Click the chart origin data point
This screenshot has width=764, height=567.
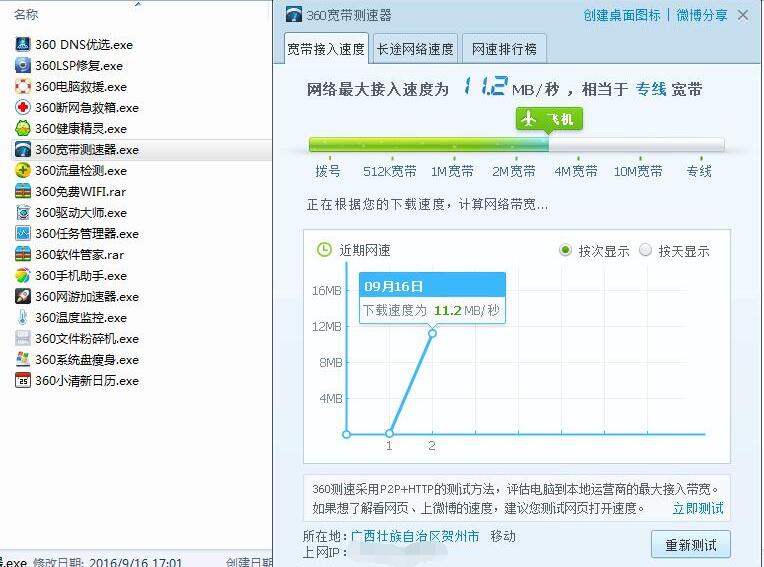346,434
